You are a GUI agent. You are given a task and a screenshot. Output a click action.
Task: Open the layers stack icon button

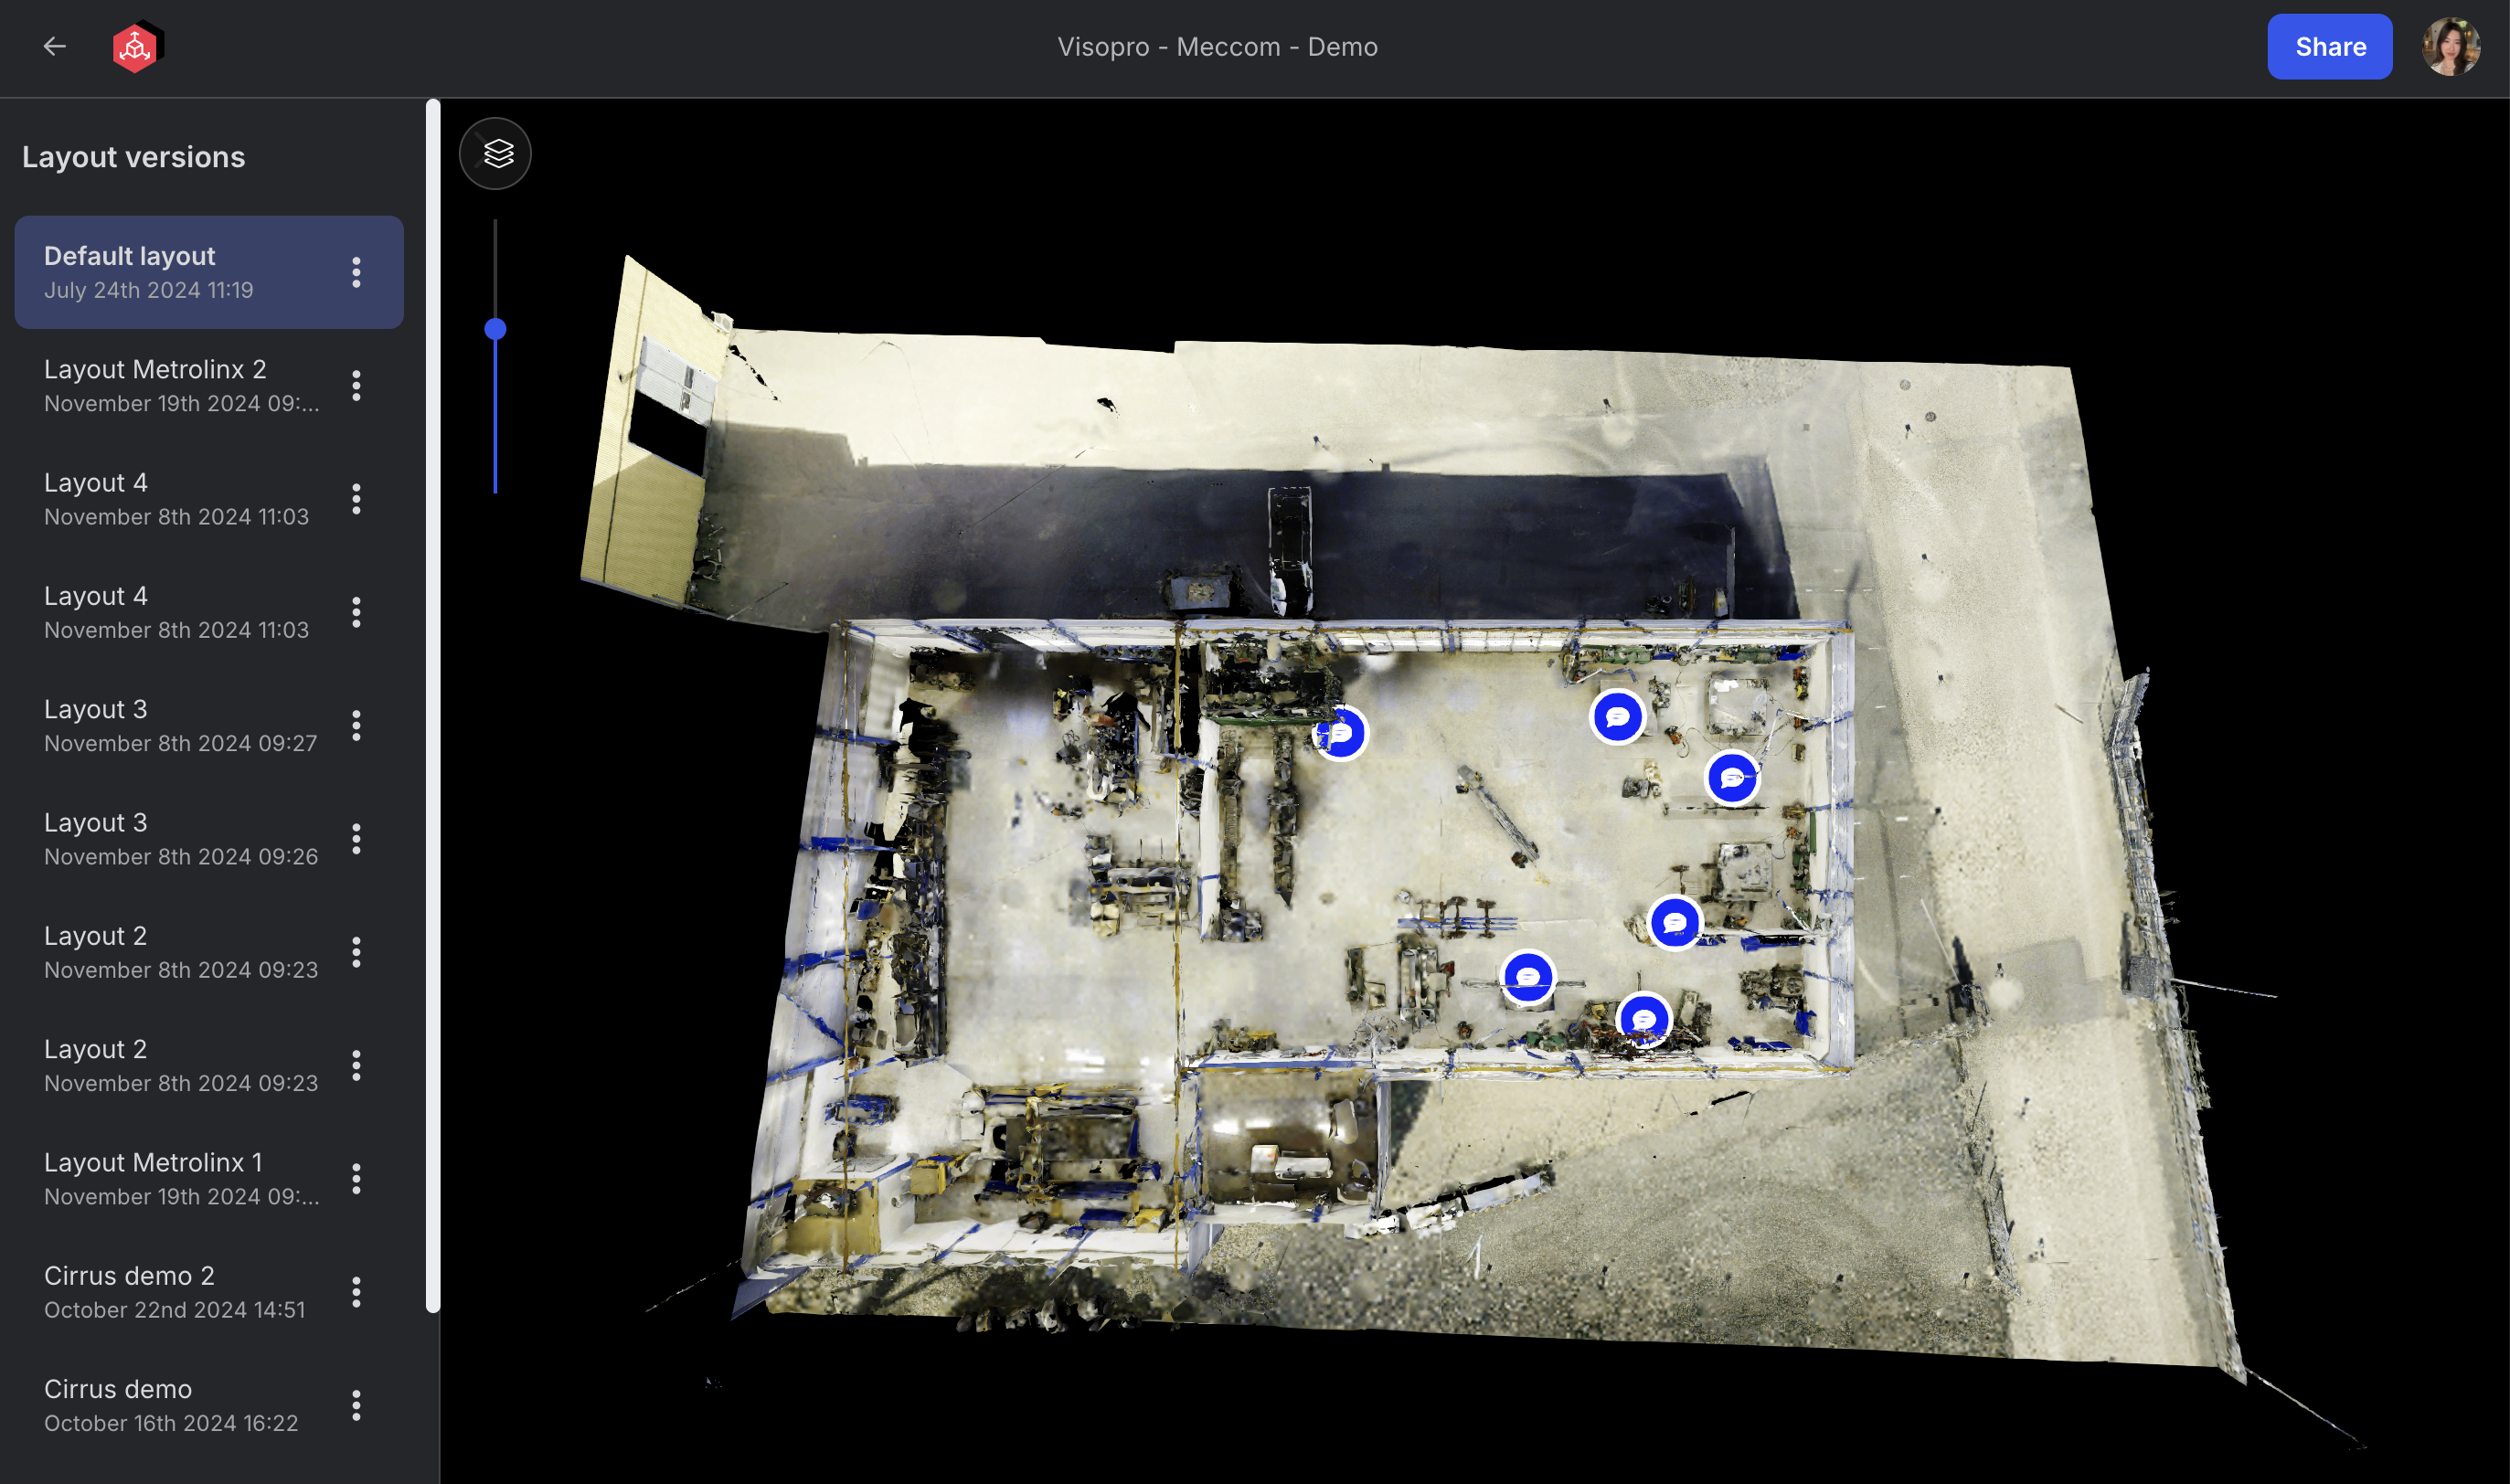click(496, 153)
